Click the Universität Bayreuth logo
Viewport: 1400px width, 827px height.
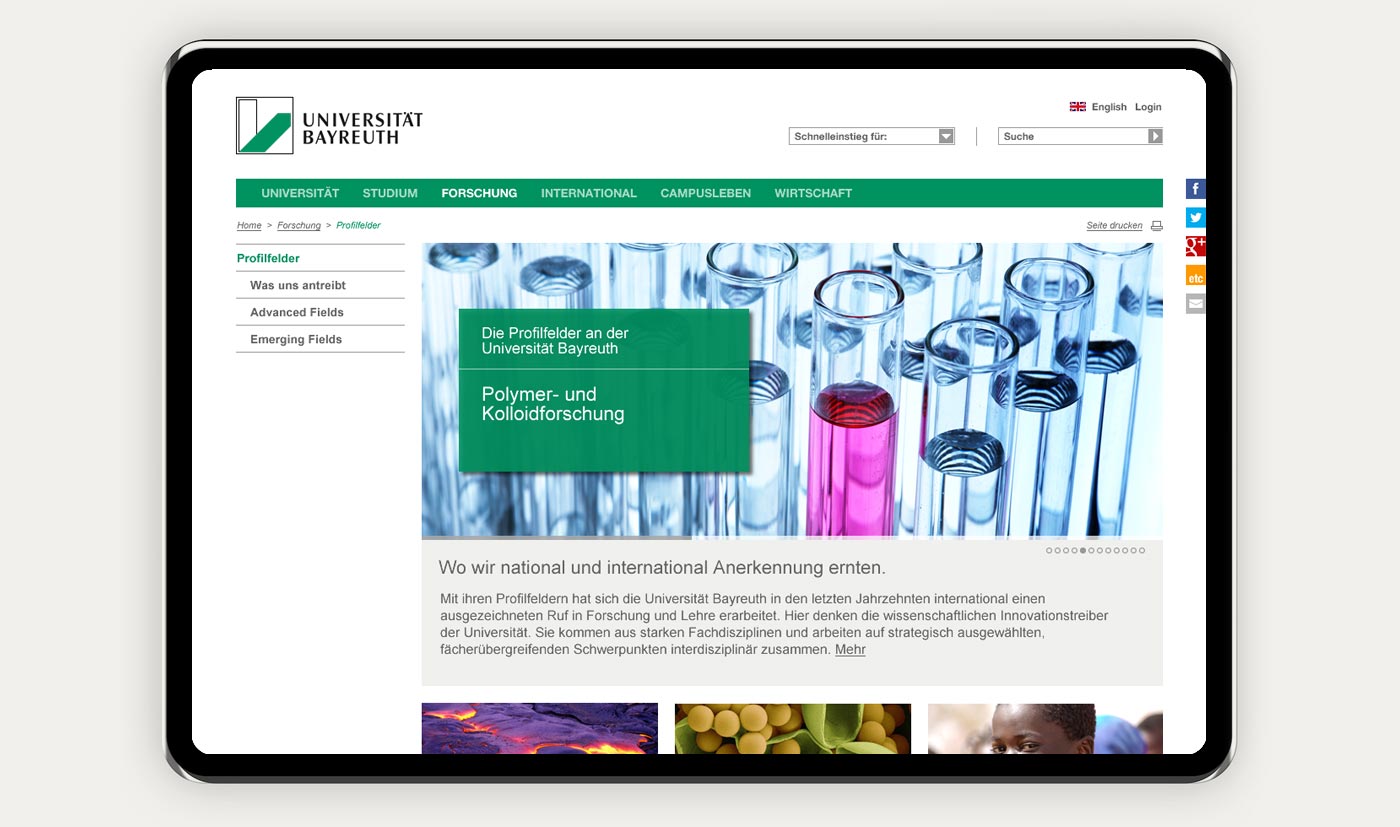329,126
